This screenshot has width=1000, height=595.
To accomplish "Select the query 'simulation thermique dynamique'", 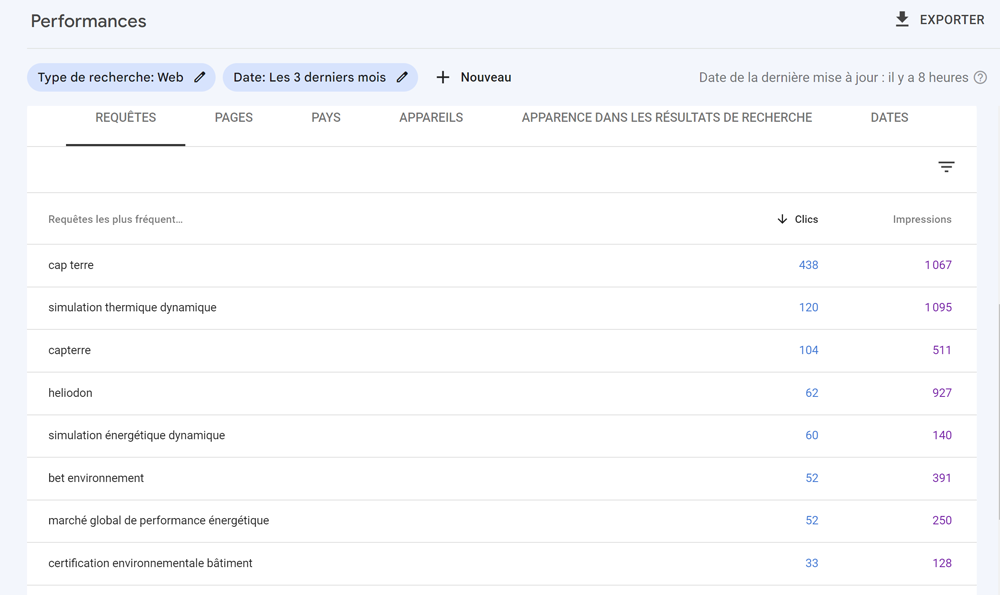I will 132,307.
